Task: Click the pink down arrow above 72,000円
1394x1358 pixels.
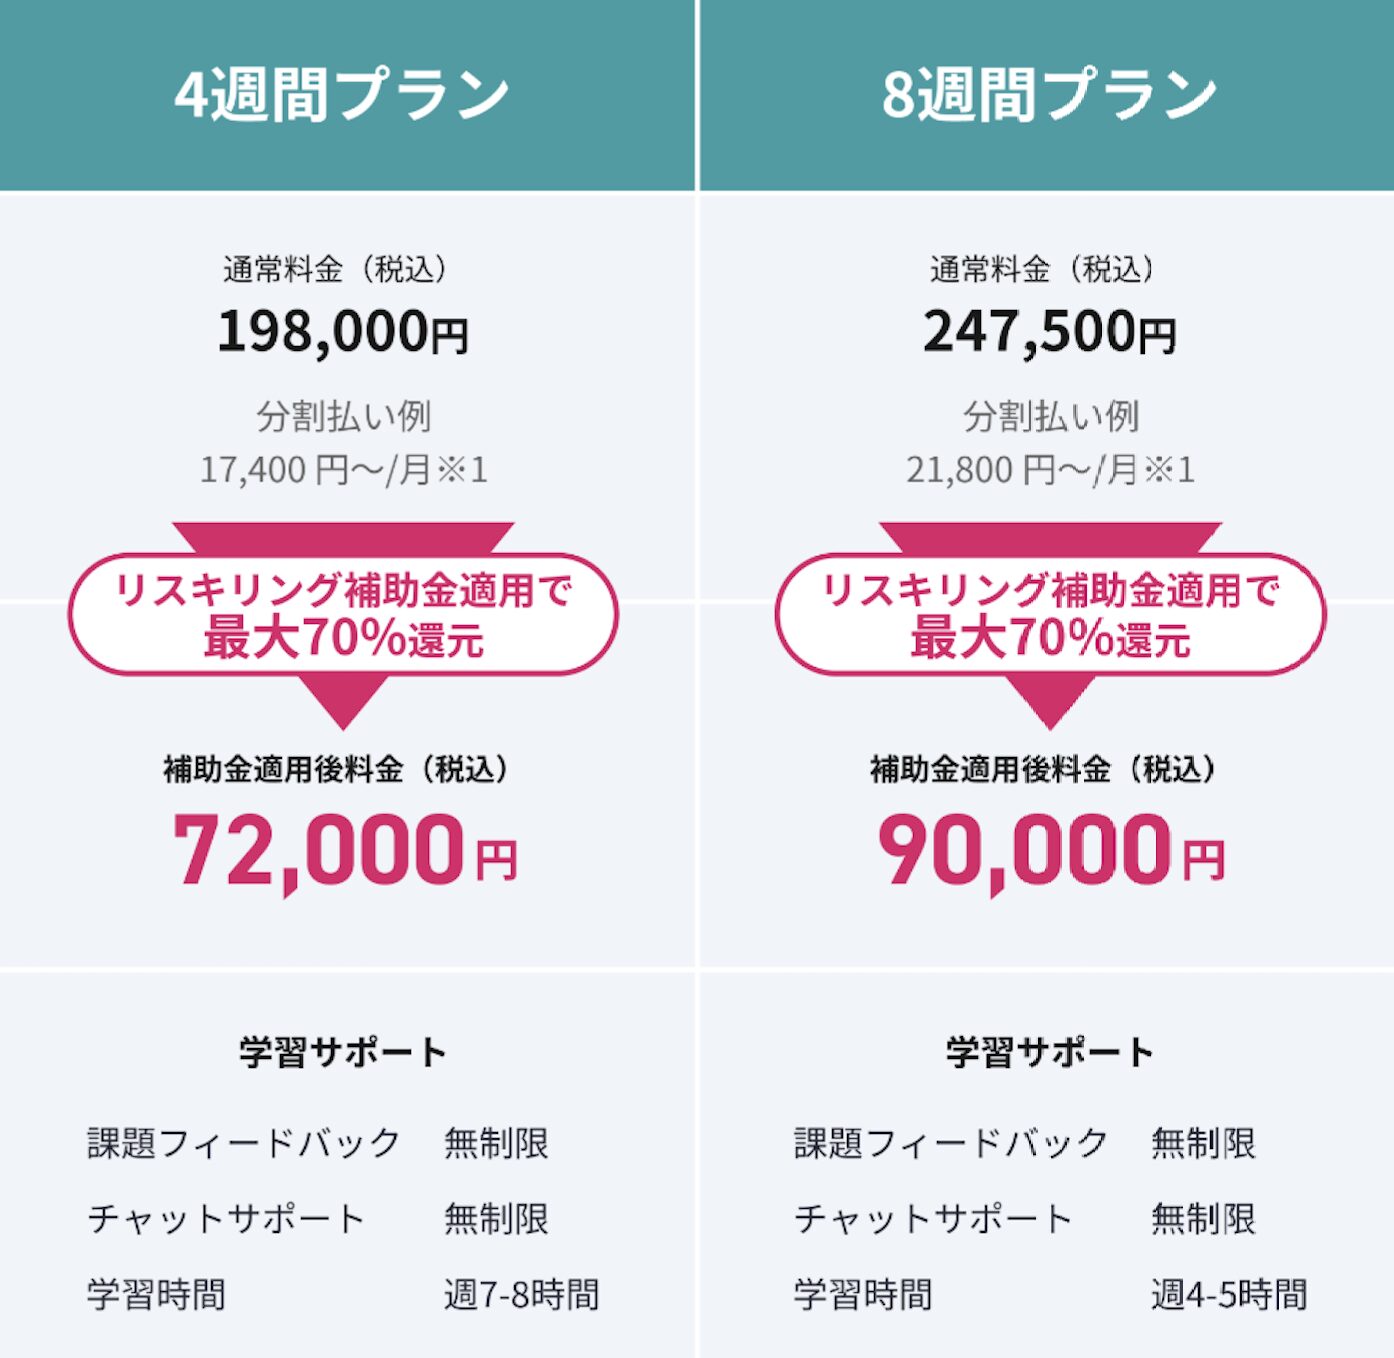Action: click(x=343, y=701)
